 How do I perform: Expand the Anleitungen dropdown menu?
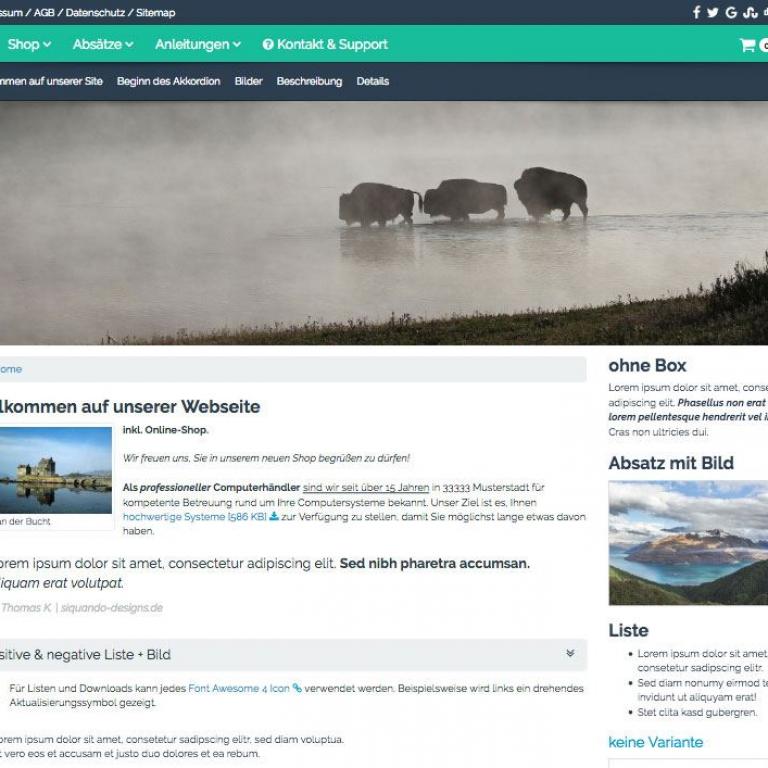click(197, 45)
